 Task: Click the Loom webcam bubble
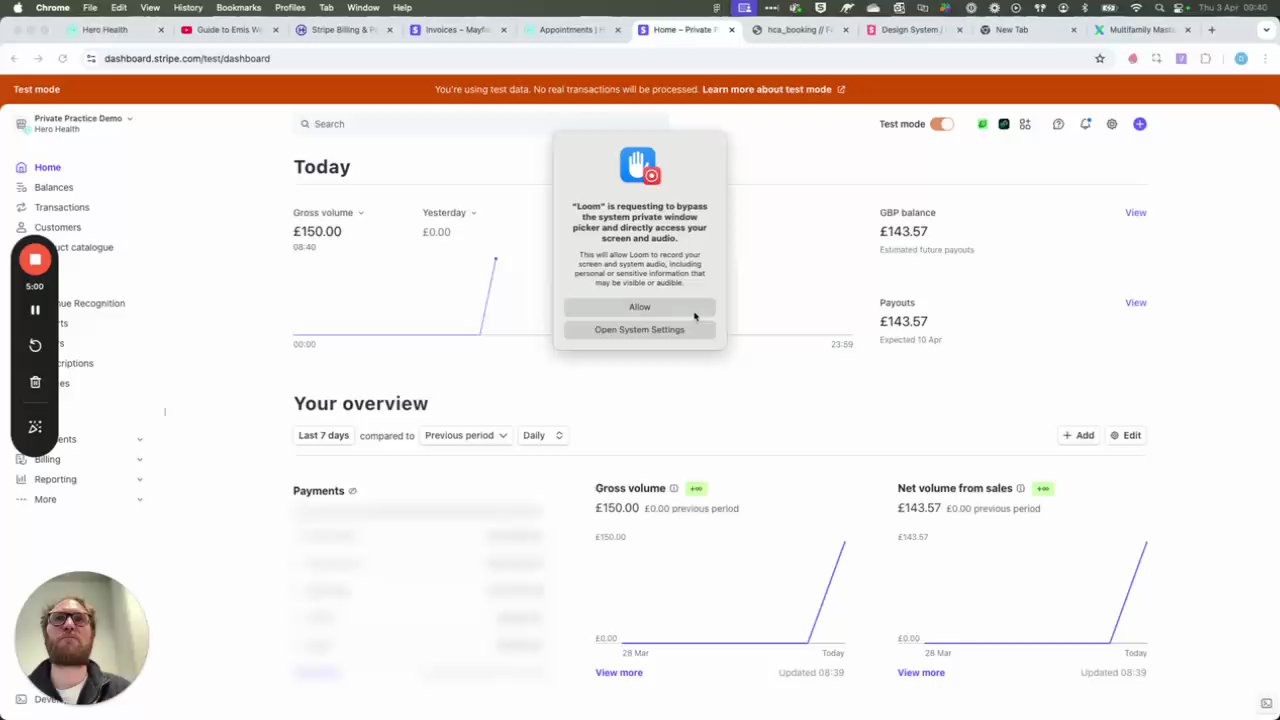coord(81,638)
